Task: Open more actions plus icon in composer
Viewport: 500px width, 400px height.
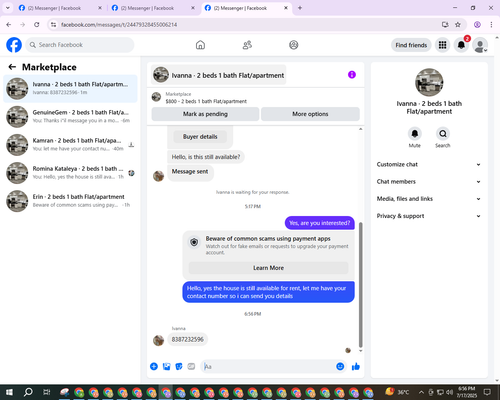Action: point(154,367)
